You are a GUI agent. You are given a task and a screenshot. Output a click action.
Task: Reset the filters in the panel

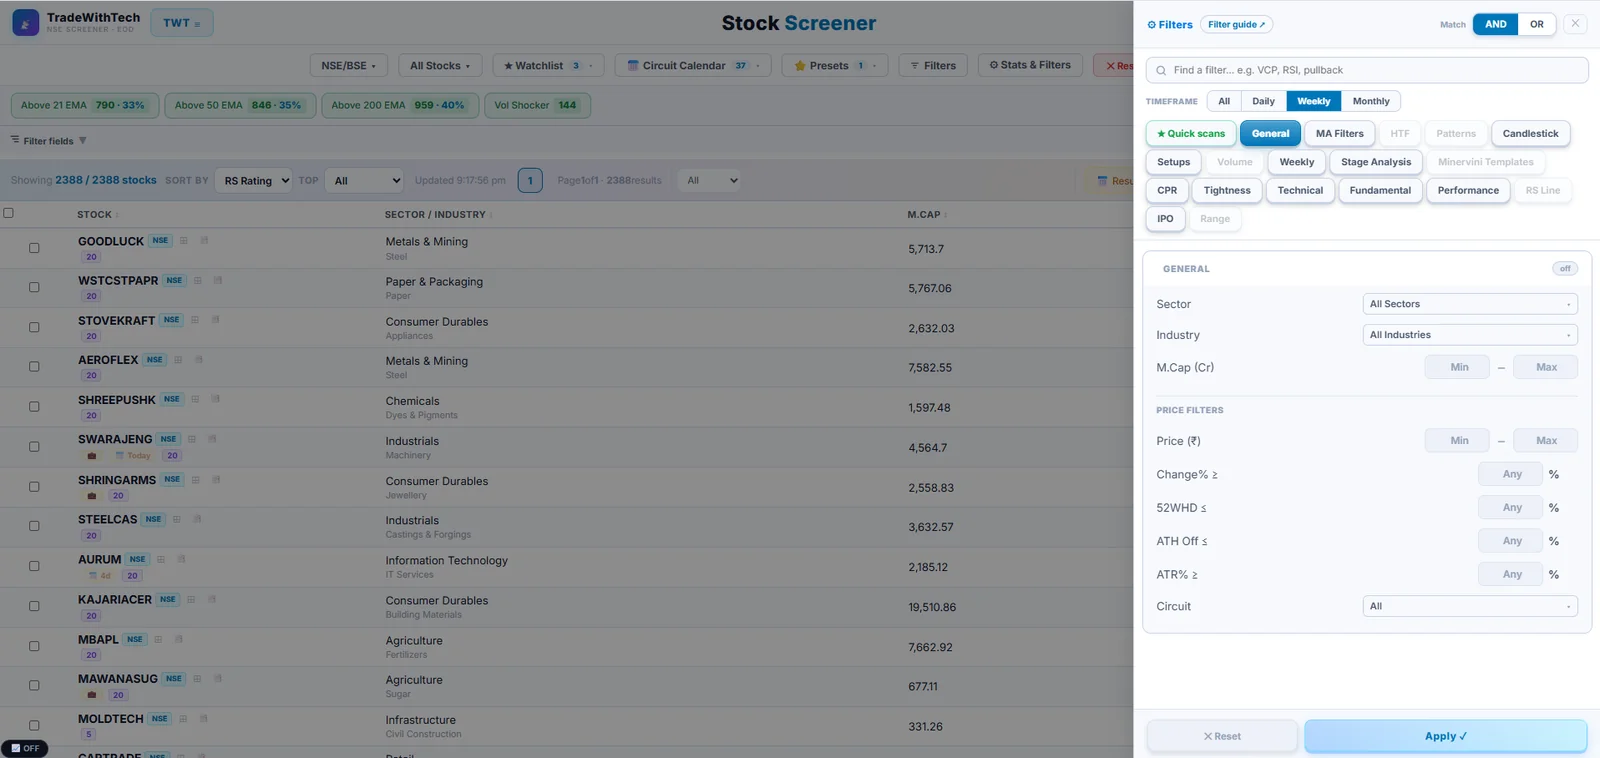point(1222,736)
